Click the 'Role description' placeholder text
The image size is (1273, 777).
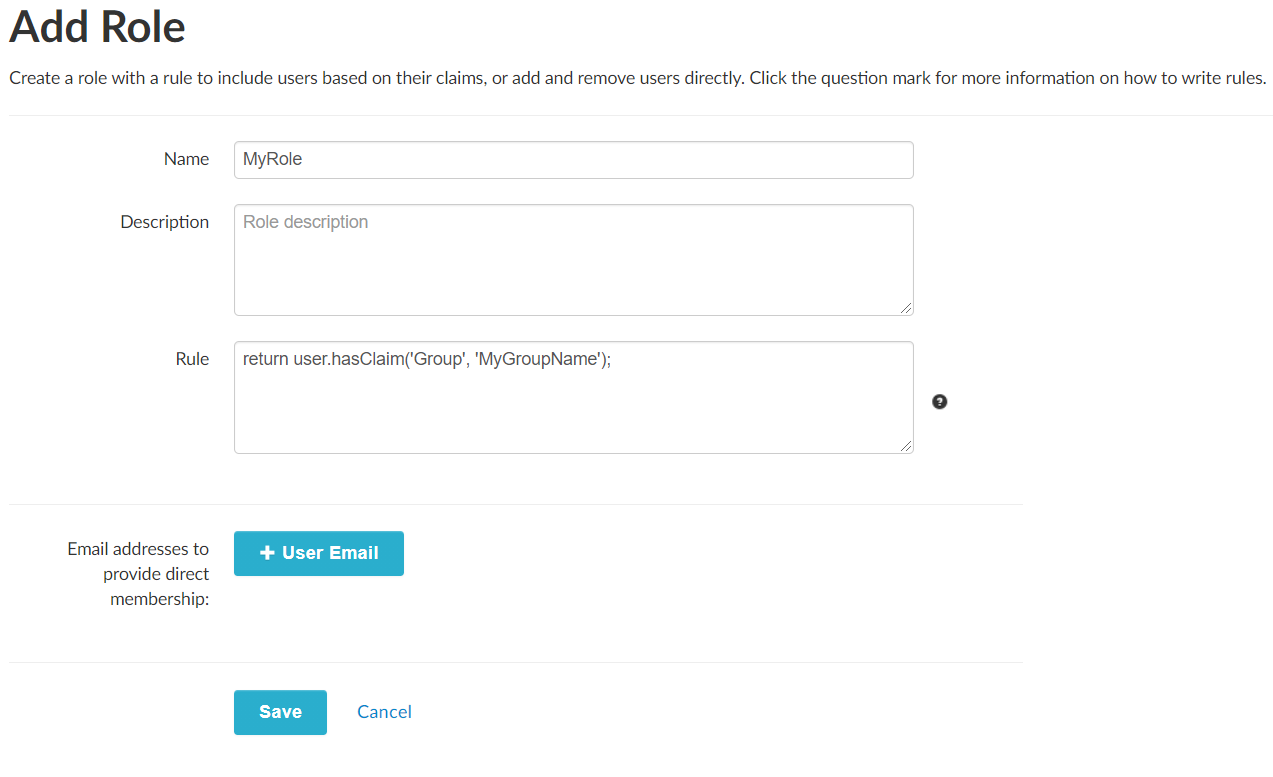[306, 222]
